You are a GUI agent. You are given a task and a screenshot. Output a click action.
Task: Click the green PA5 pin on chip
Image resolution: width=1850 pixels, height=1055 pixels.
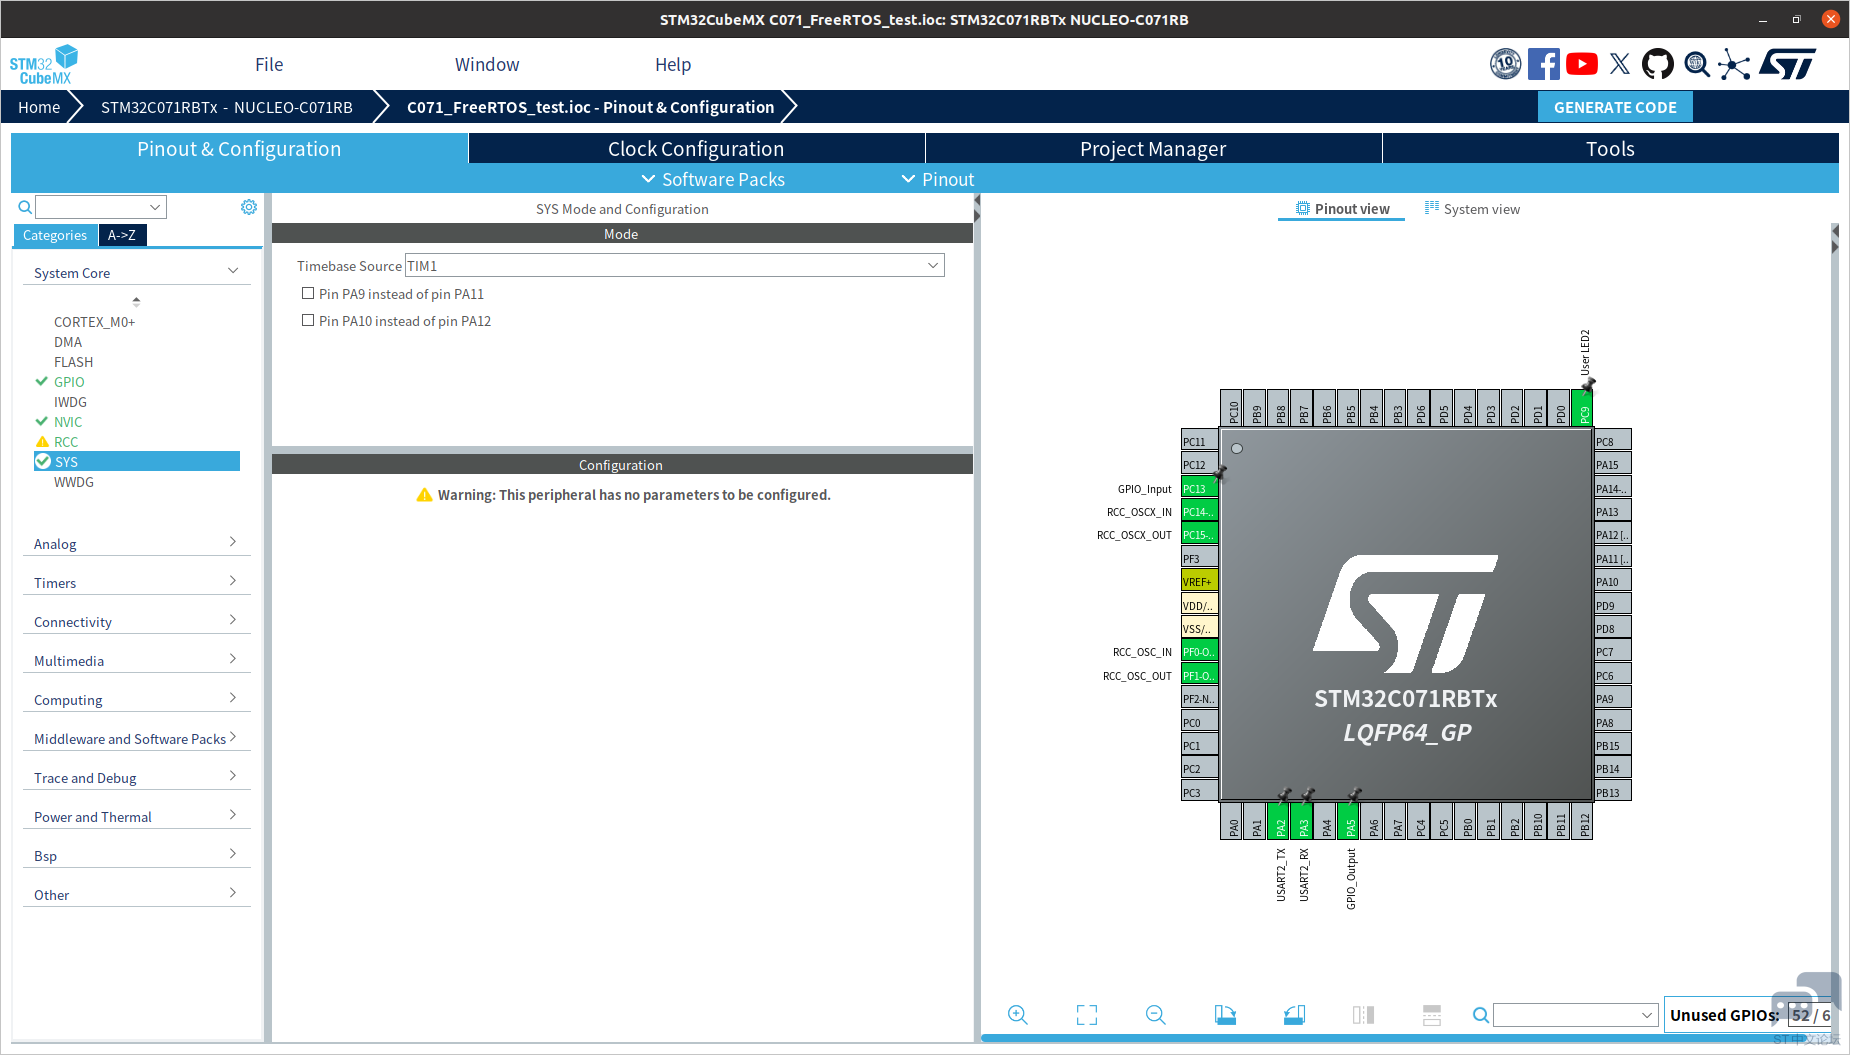click(1350, 821)
